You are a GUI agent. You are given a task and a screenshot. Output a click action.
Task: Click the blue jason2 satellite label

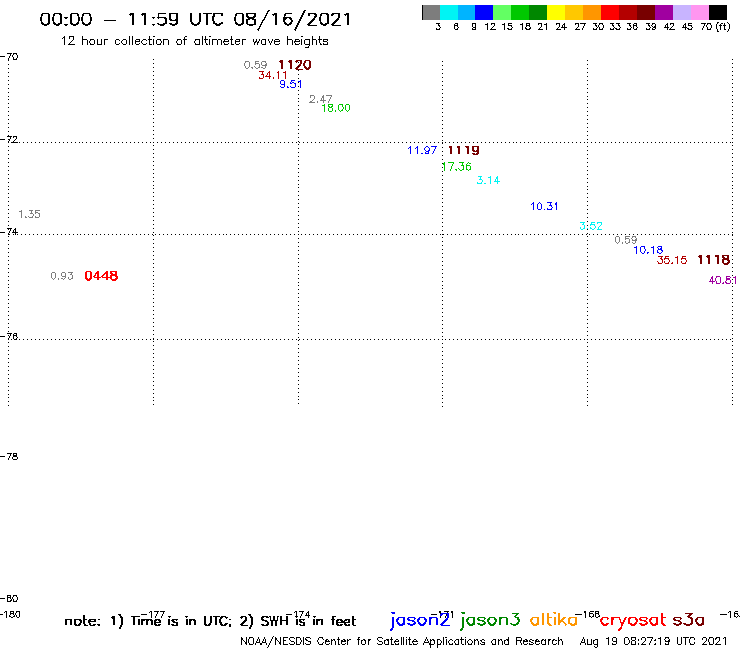(x=420, y=620)
